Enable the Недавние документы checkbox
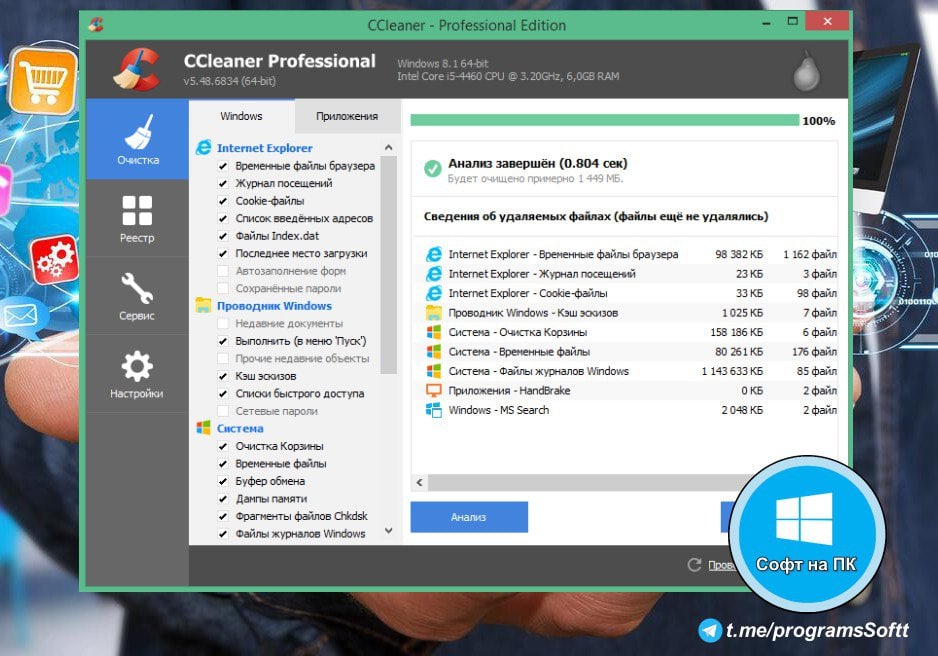This screenshot has height=656, width=938. pyautogui.click(x=223, y=324)
